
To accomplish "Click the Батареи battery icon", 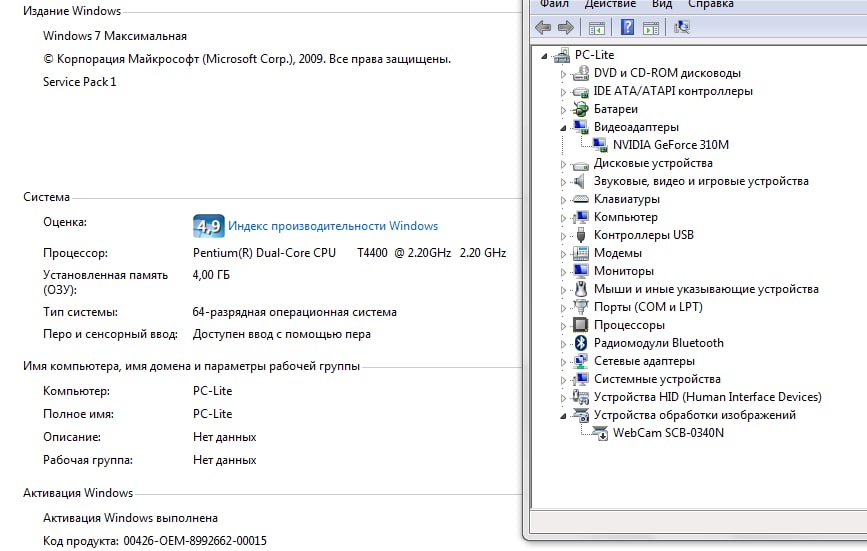I will 581,109.
